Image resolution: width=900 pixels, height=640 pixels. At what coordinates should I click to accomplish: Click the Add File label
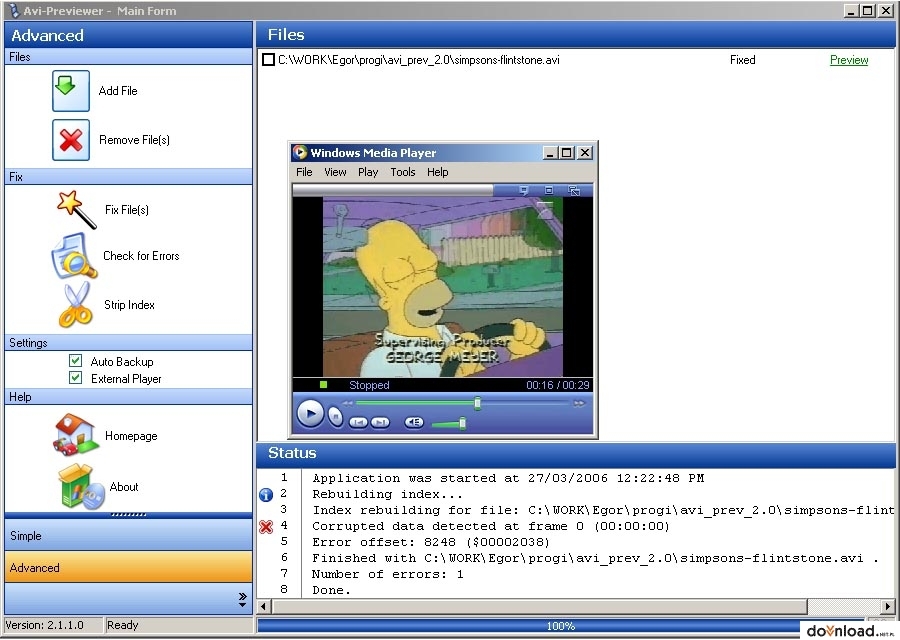coord(118,91)
